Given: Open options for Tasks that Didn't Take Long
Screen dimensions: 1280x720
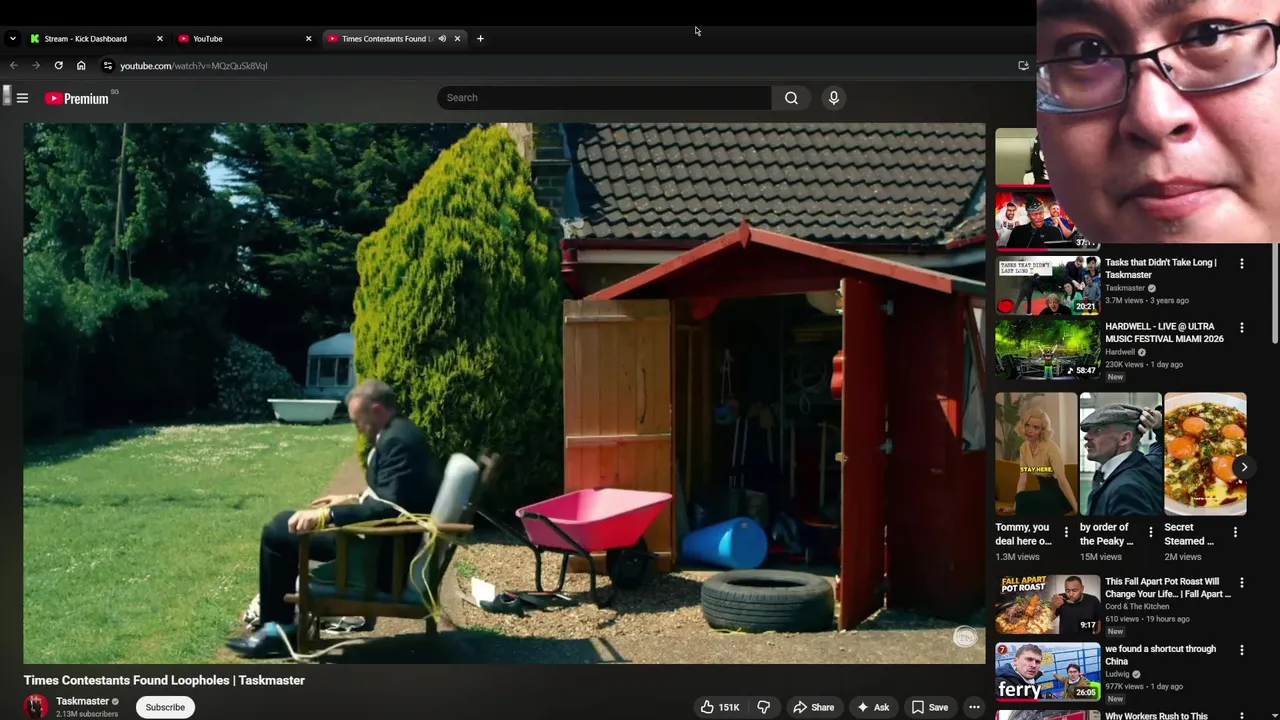Looking at the screenshot, I should [x=1242, y=264].
